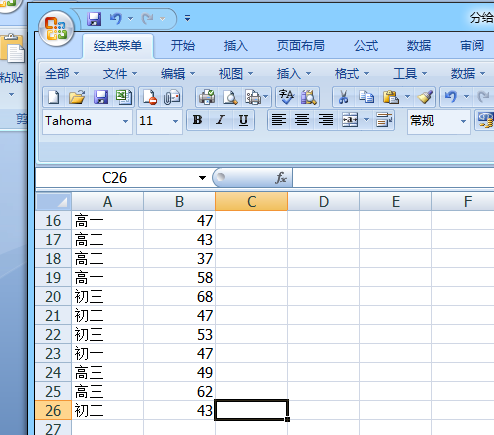Click the wrap text icon

384,120
